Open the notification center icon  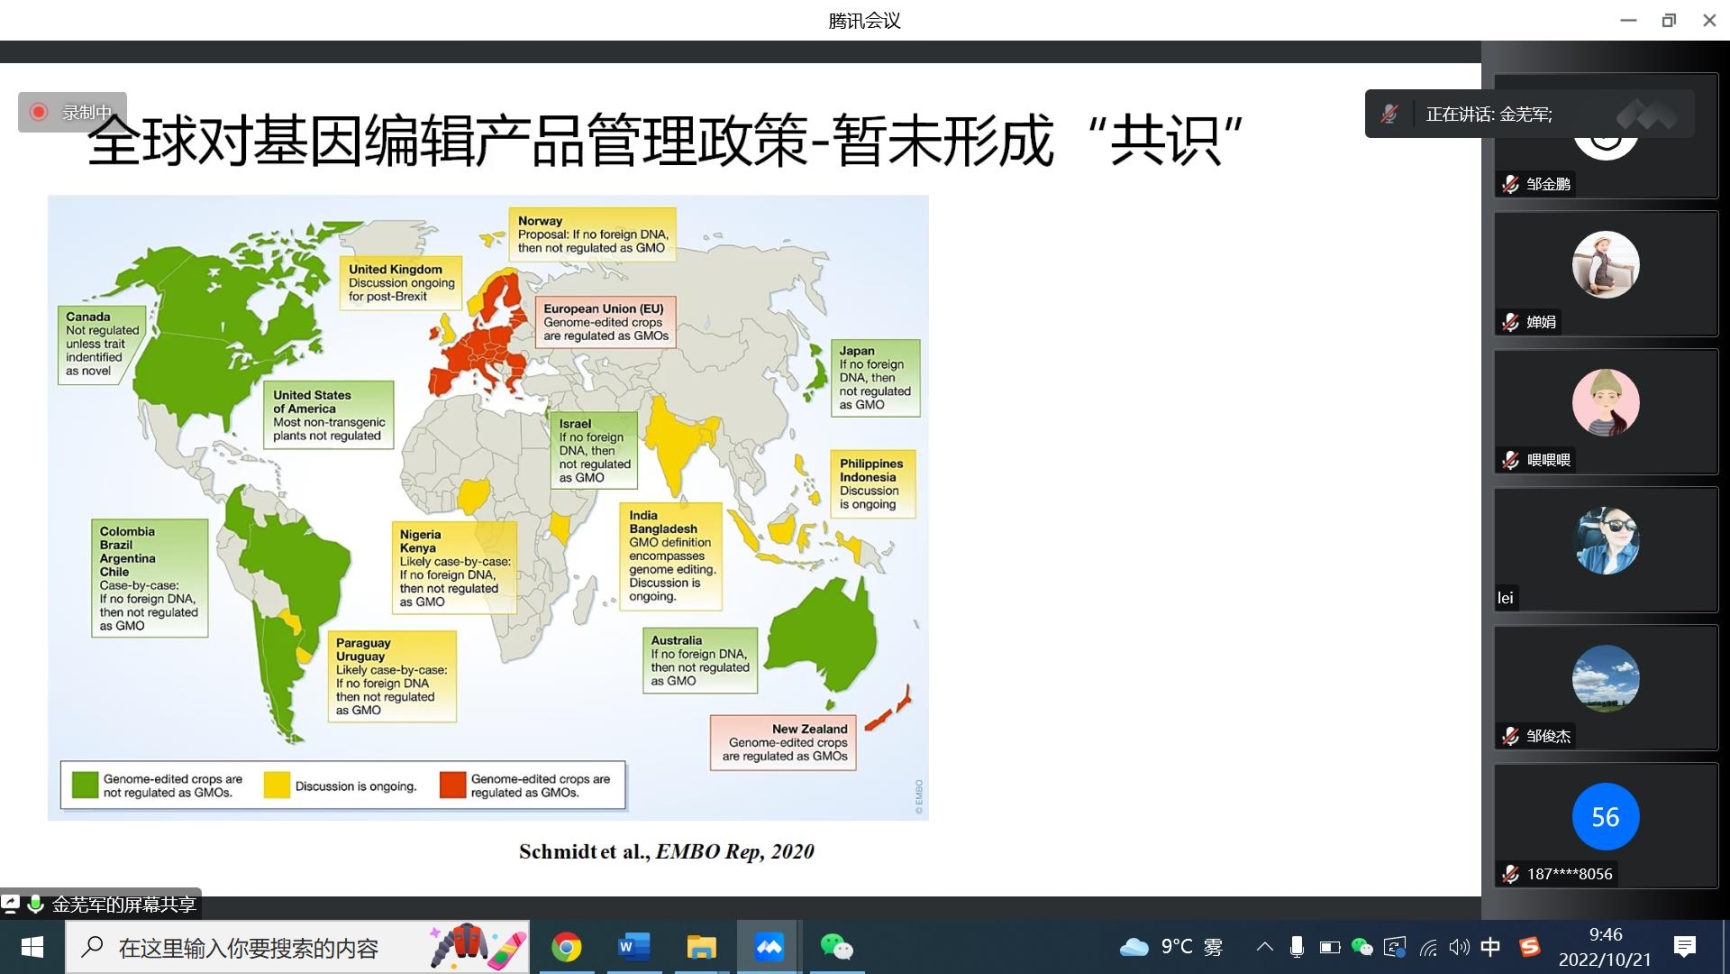1685,947
